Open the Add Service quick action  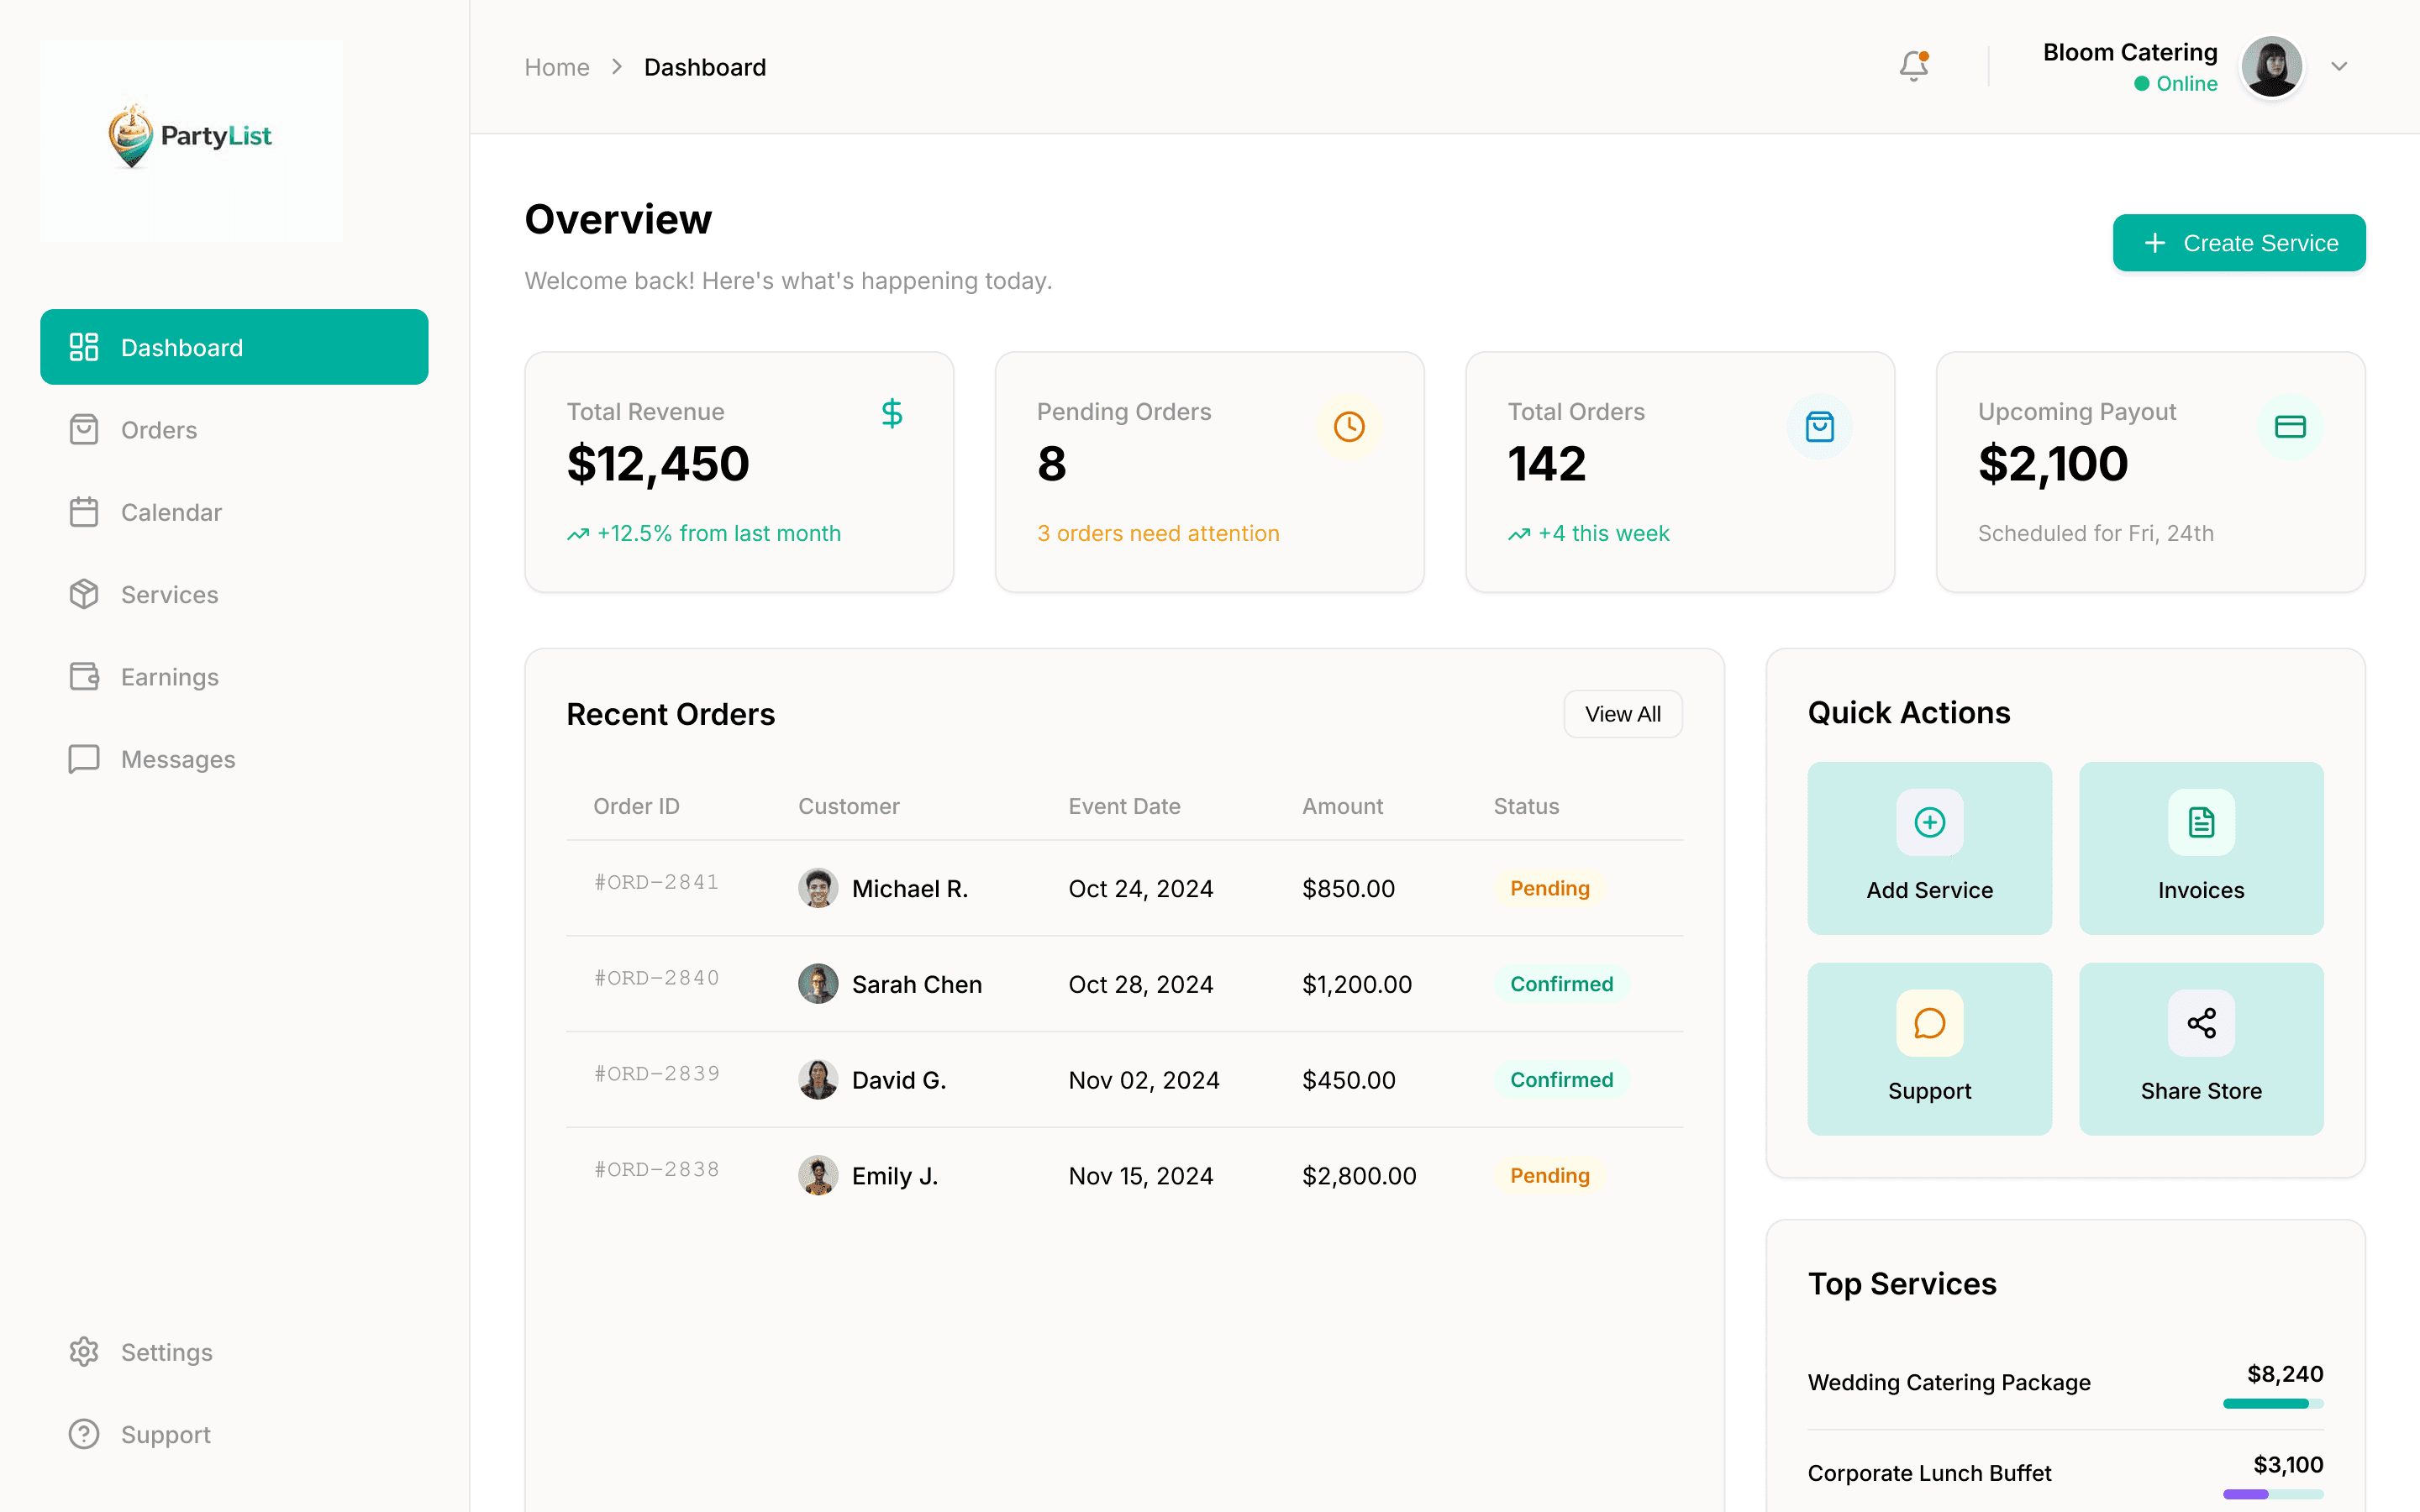coord(1929,848)
